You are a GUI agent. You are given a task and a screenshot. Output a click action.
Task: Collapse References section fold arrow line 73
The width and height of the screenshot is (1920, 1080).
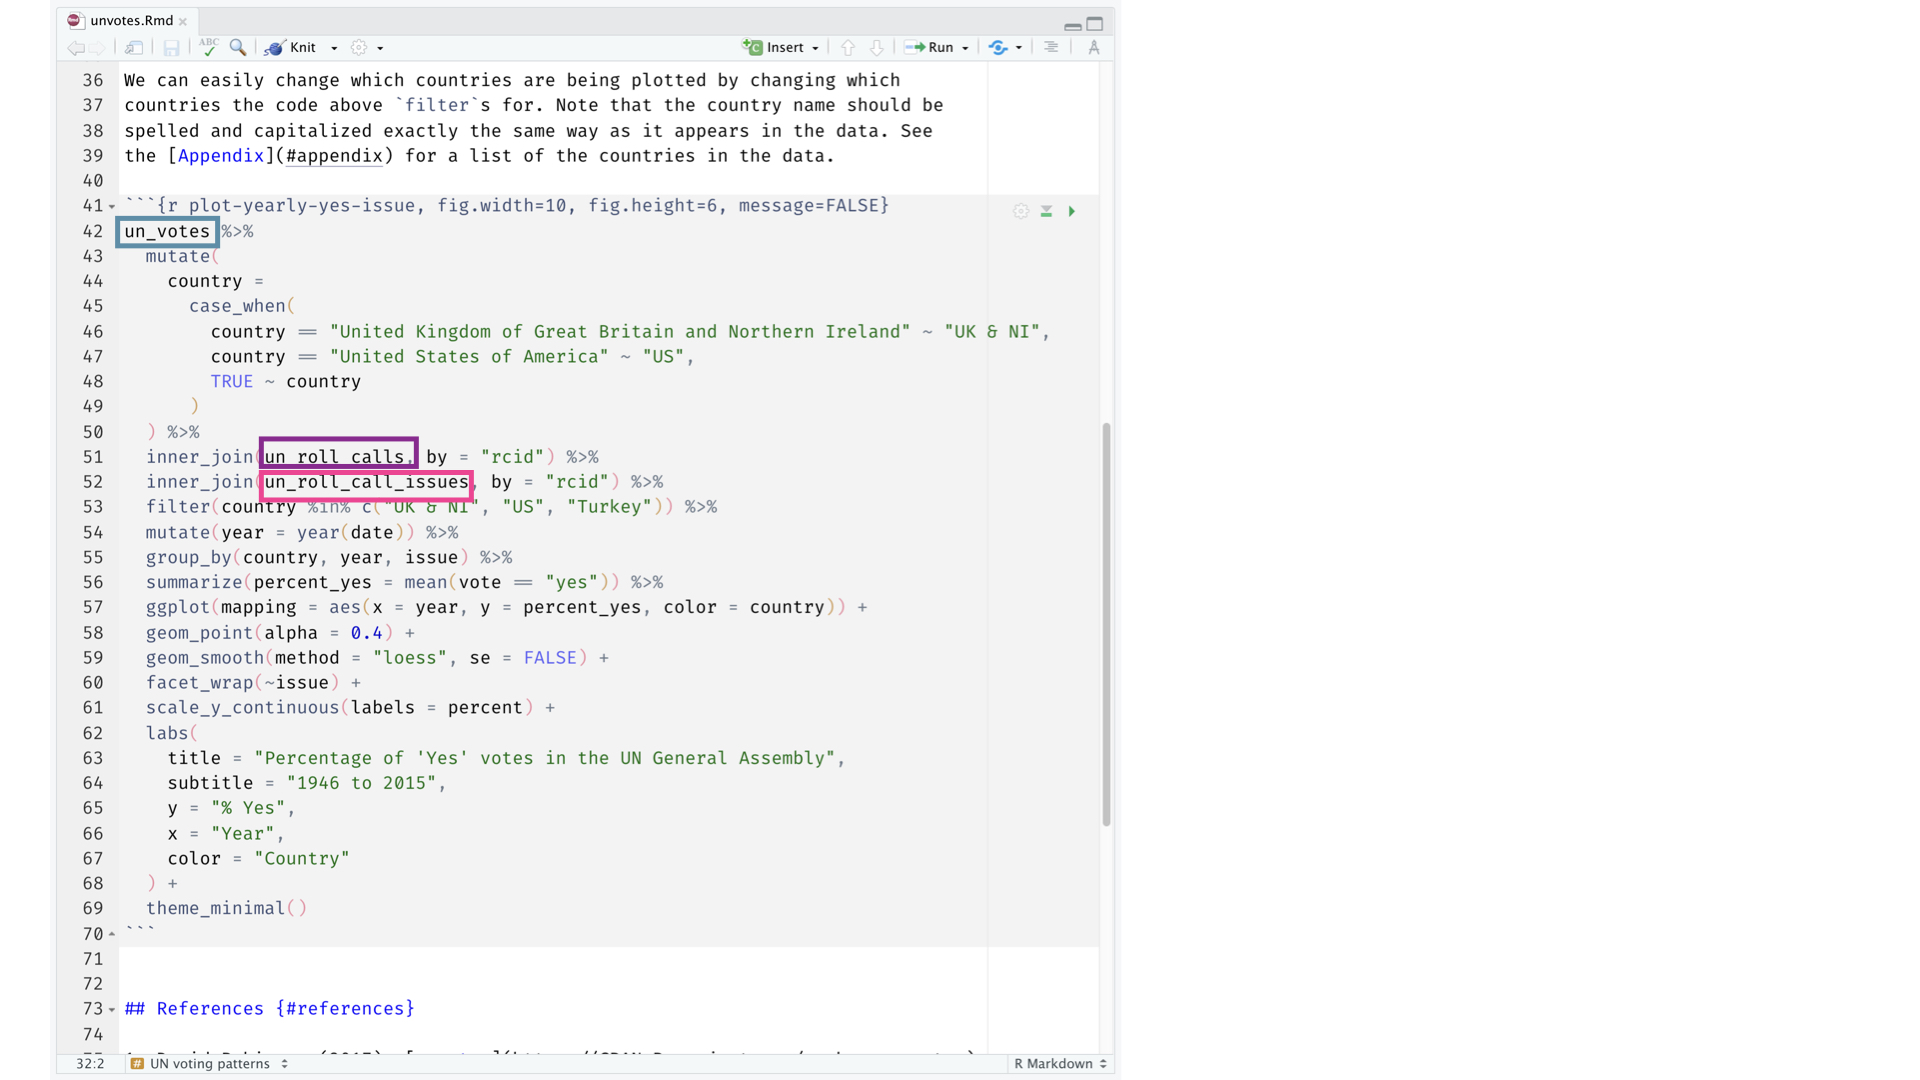click(x=112, y=1009)
